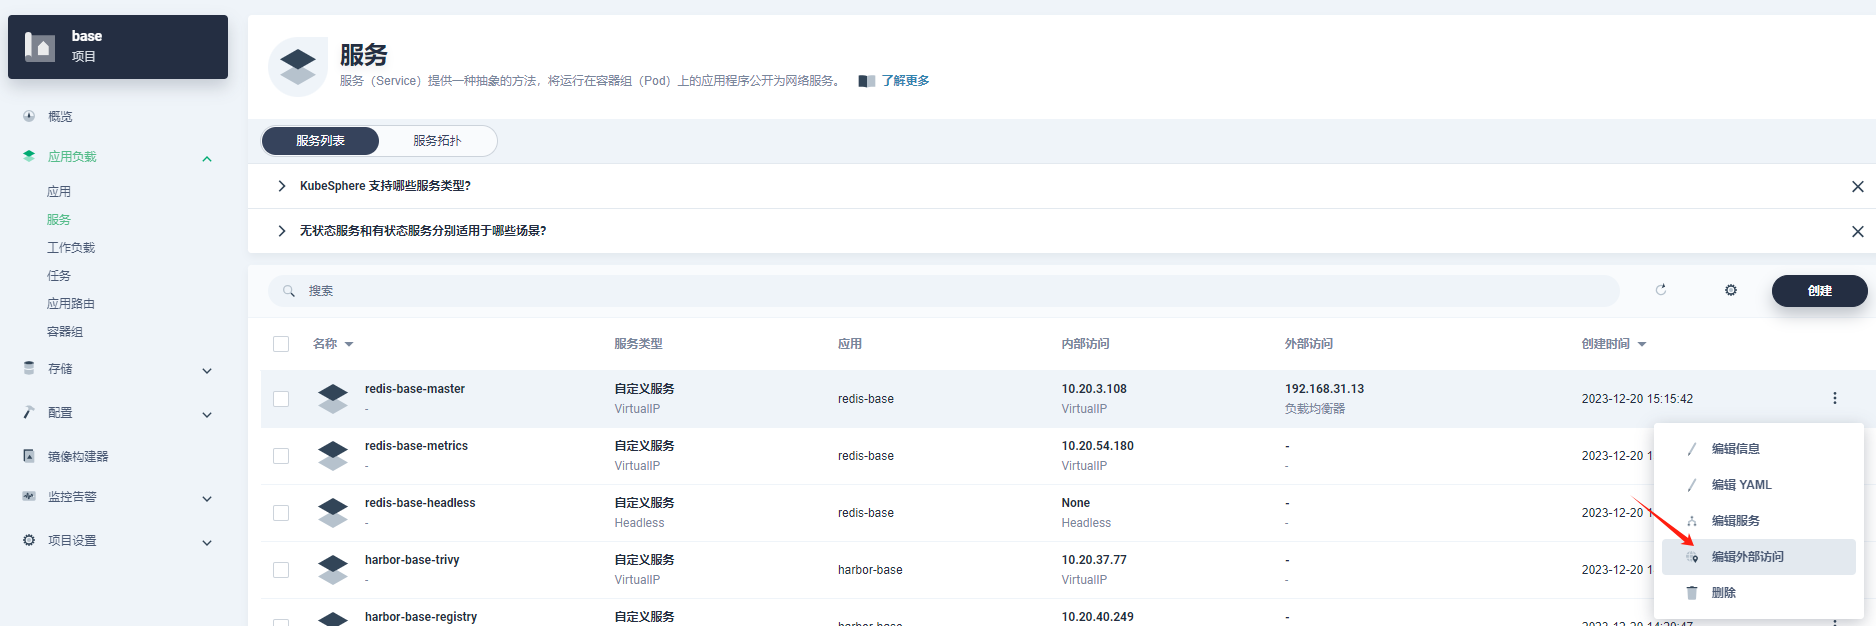Screen dimensions: 1876x626
Task: Expand the 配置 sidebar section
Action: click(207, 414)
